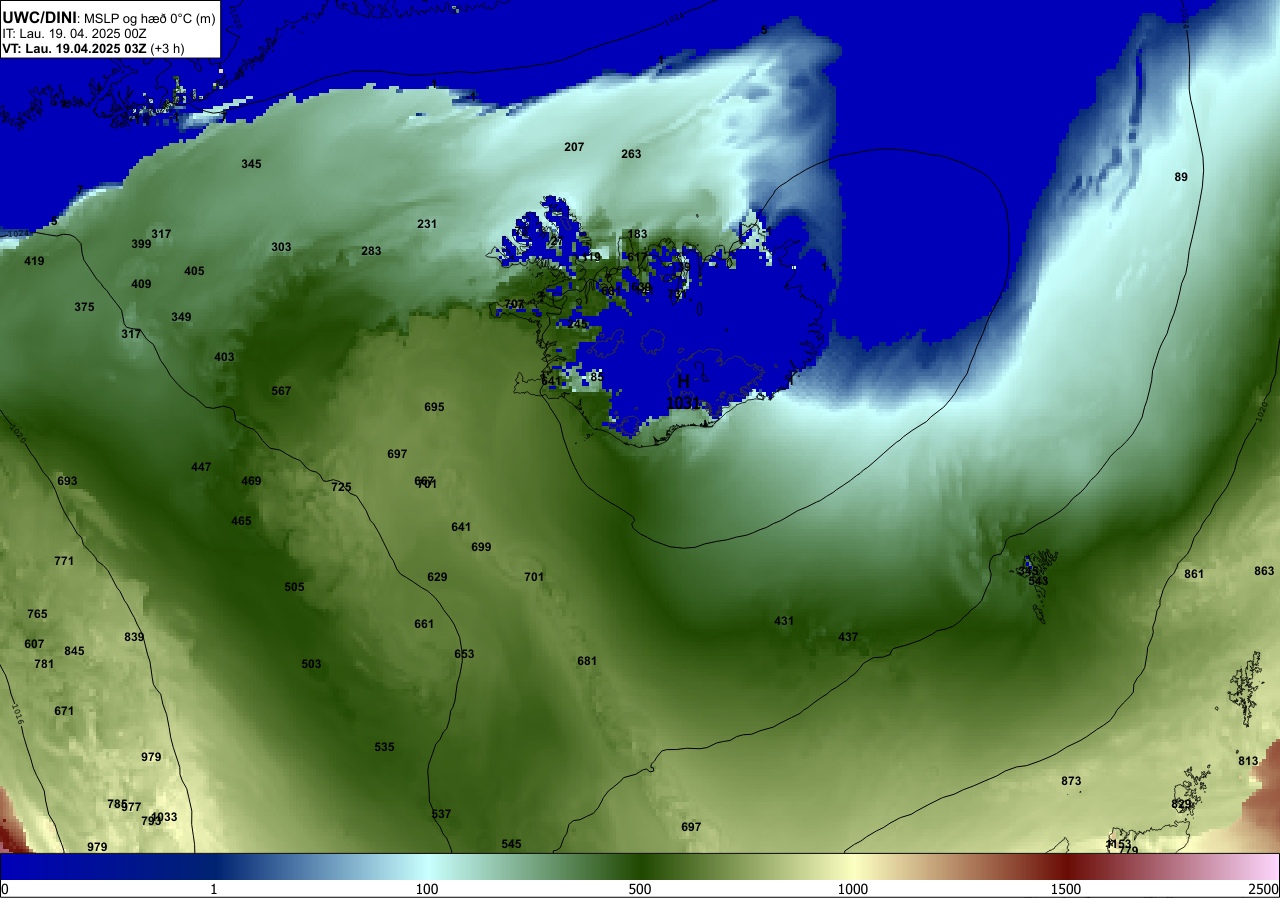This screenshot has height=898, width=1280.
Task: Click the height value 409
Action: (141, 284)
